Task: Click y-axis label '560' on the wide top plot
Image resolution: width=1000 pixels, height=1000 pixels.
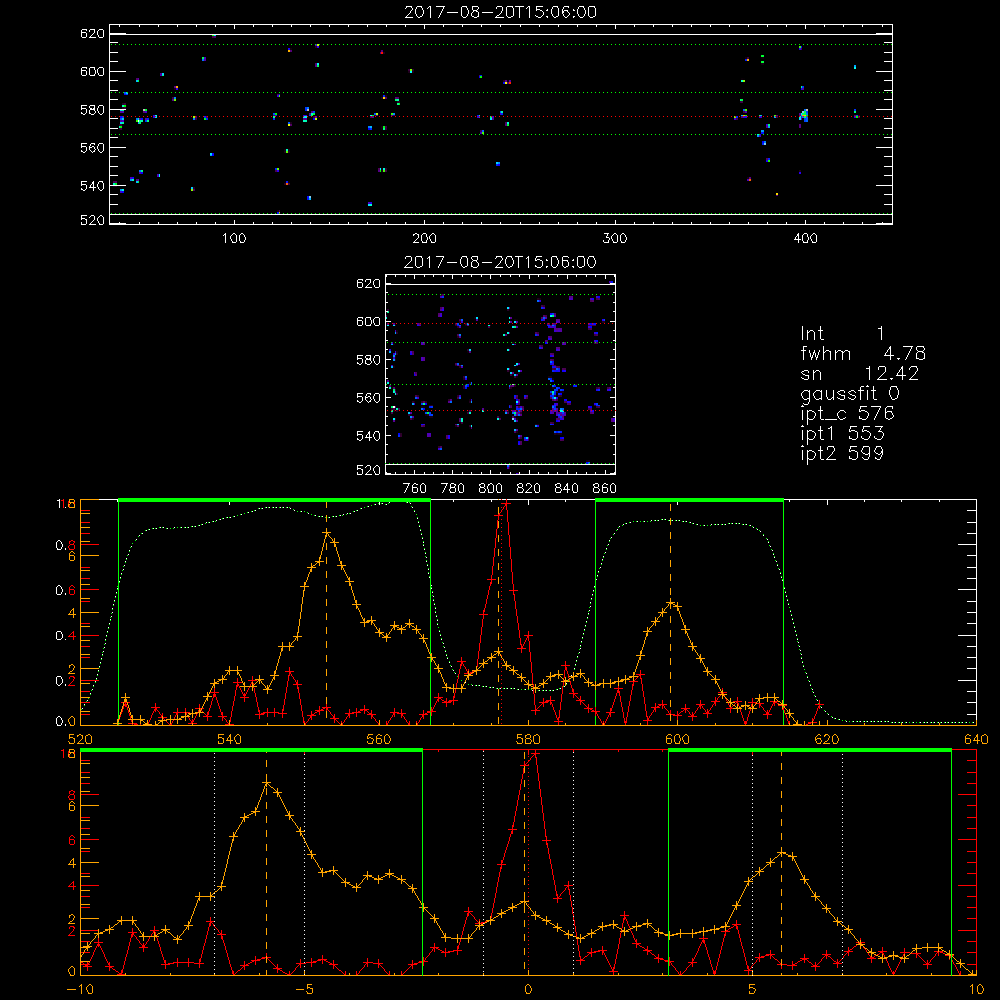Action: pyautogui.click(x=92, y=147)
